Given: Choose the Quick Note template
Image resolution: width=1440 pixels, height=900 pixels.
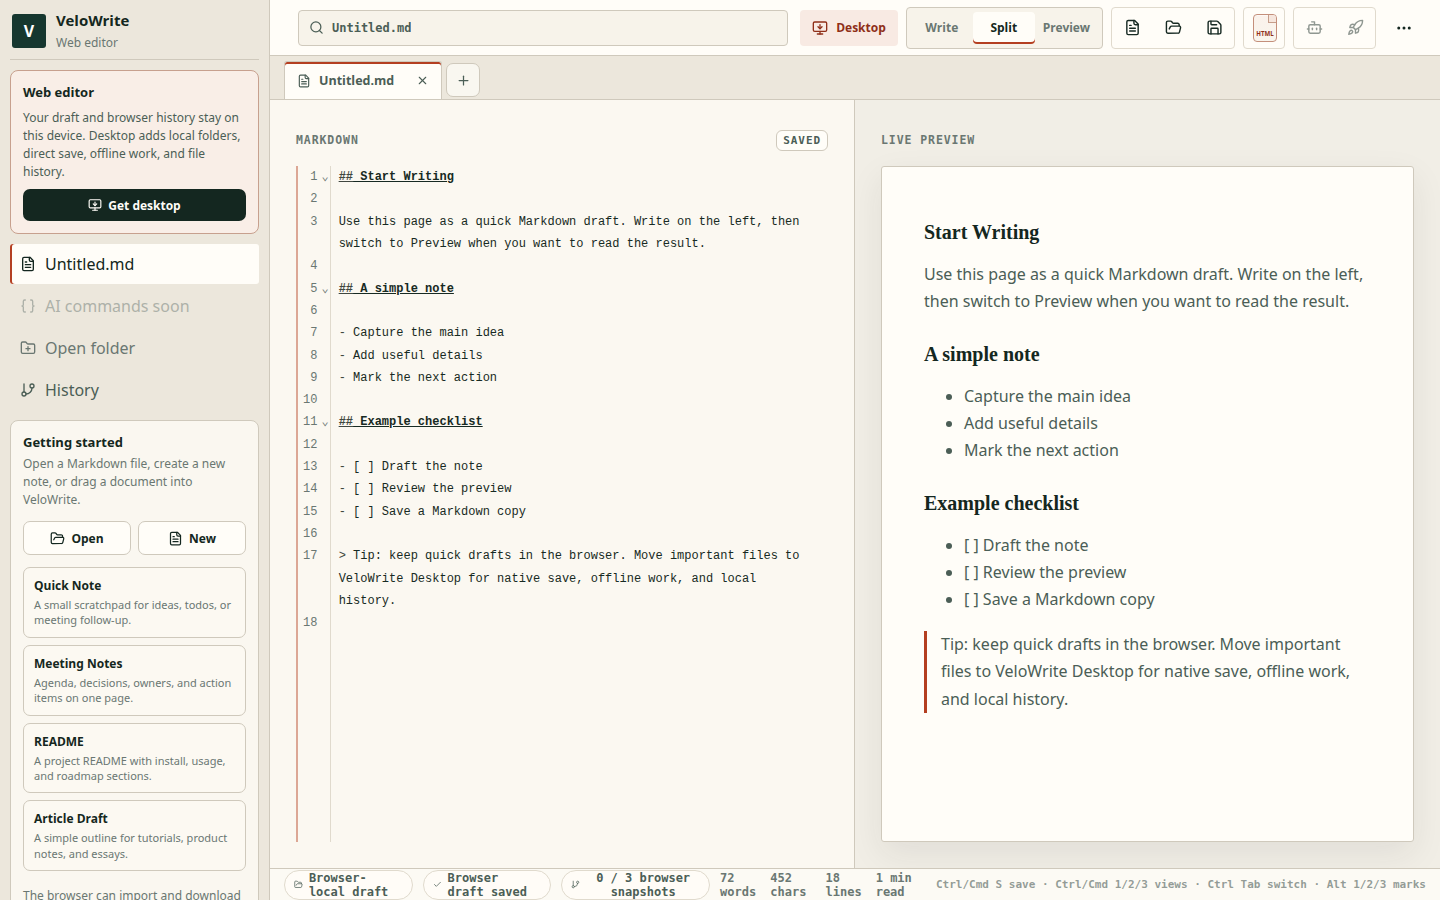Looking at the screenshot, I should (134, 602).
